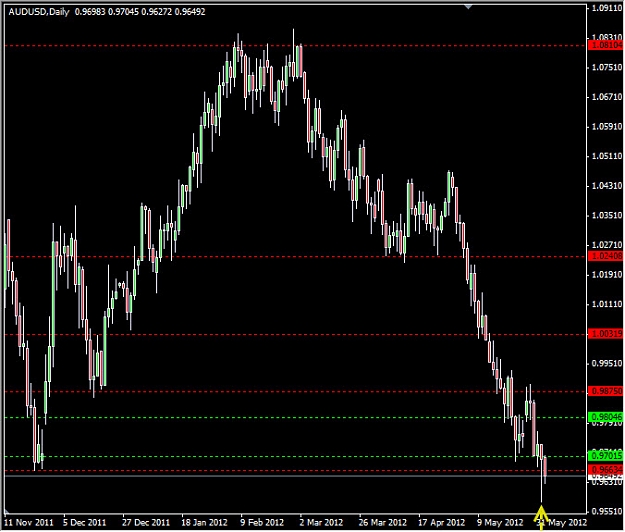Click the 2 Mar 2012 date label
This screenshot has width=625, height=532.
point(321,522)
